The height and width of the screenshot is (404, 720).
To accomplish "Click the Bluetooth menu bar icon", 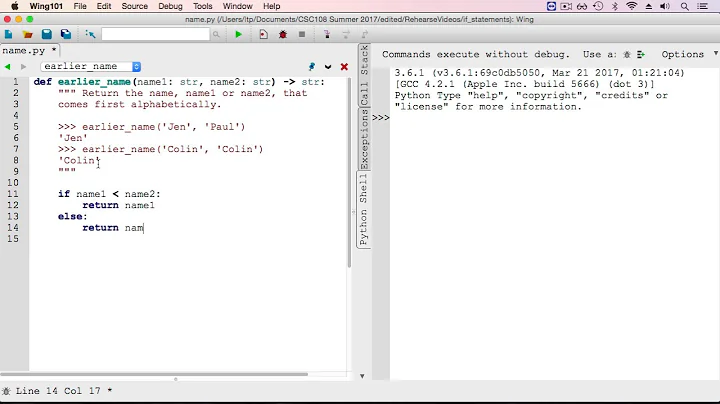I will point(615,6).
